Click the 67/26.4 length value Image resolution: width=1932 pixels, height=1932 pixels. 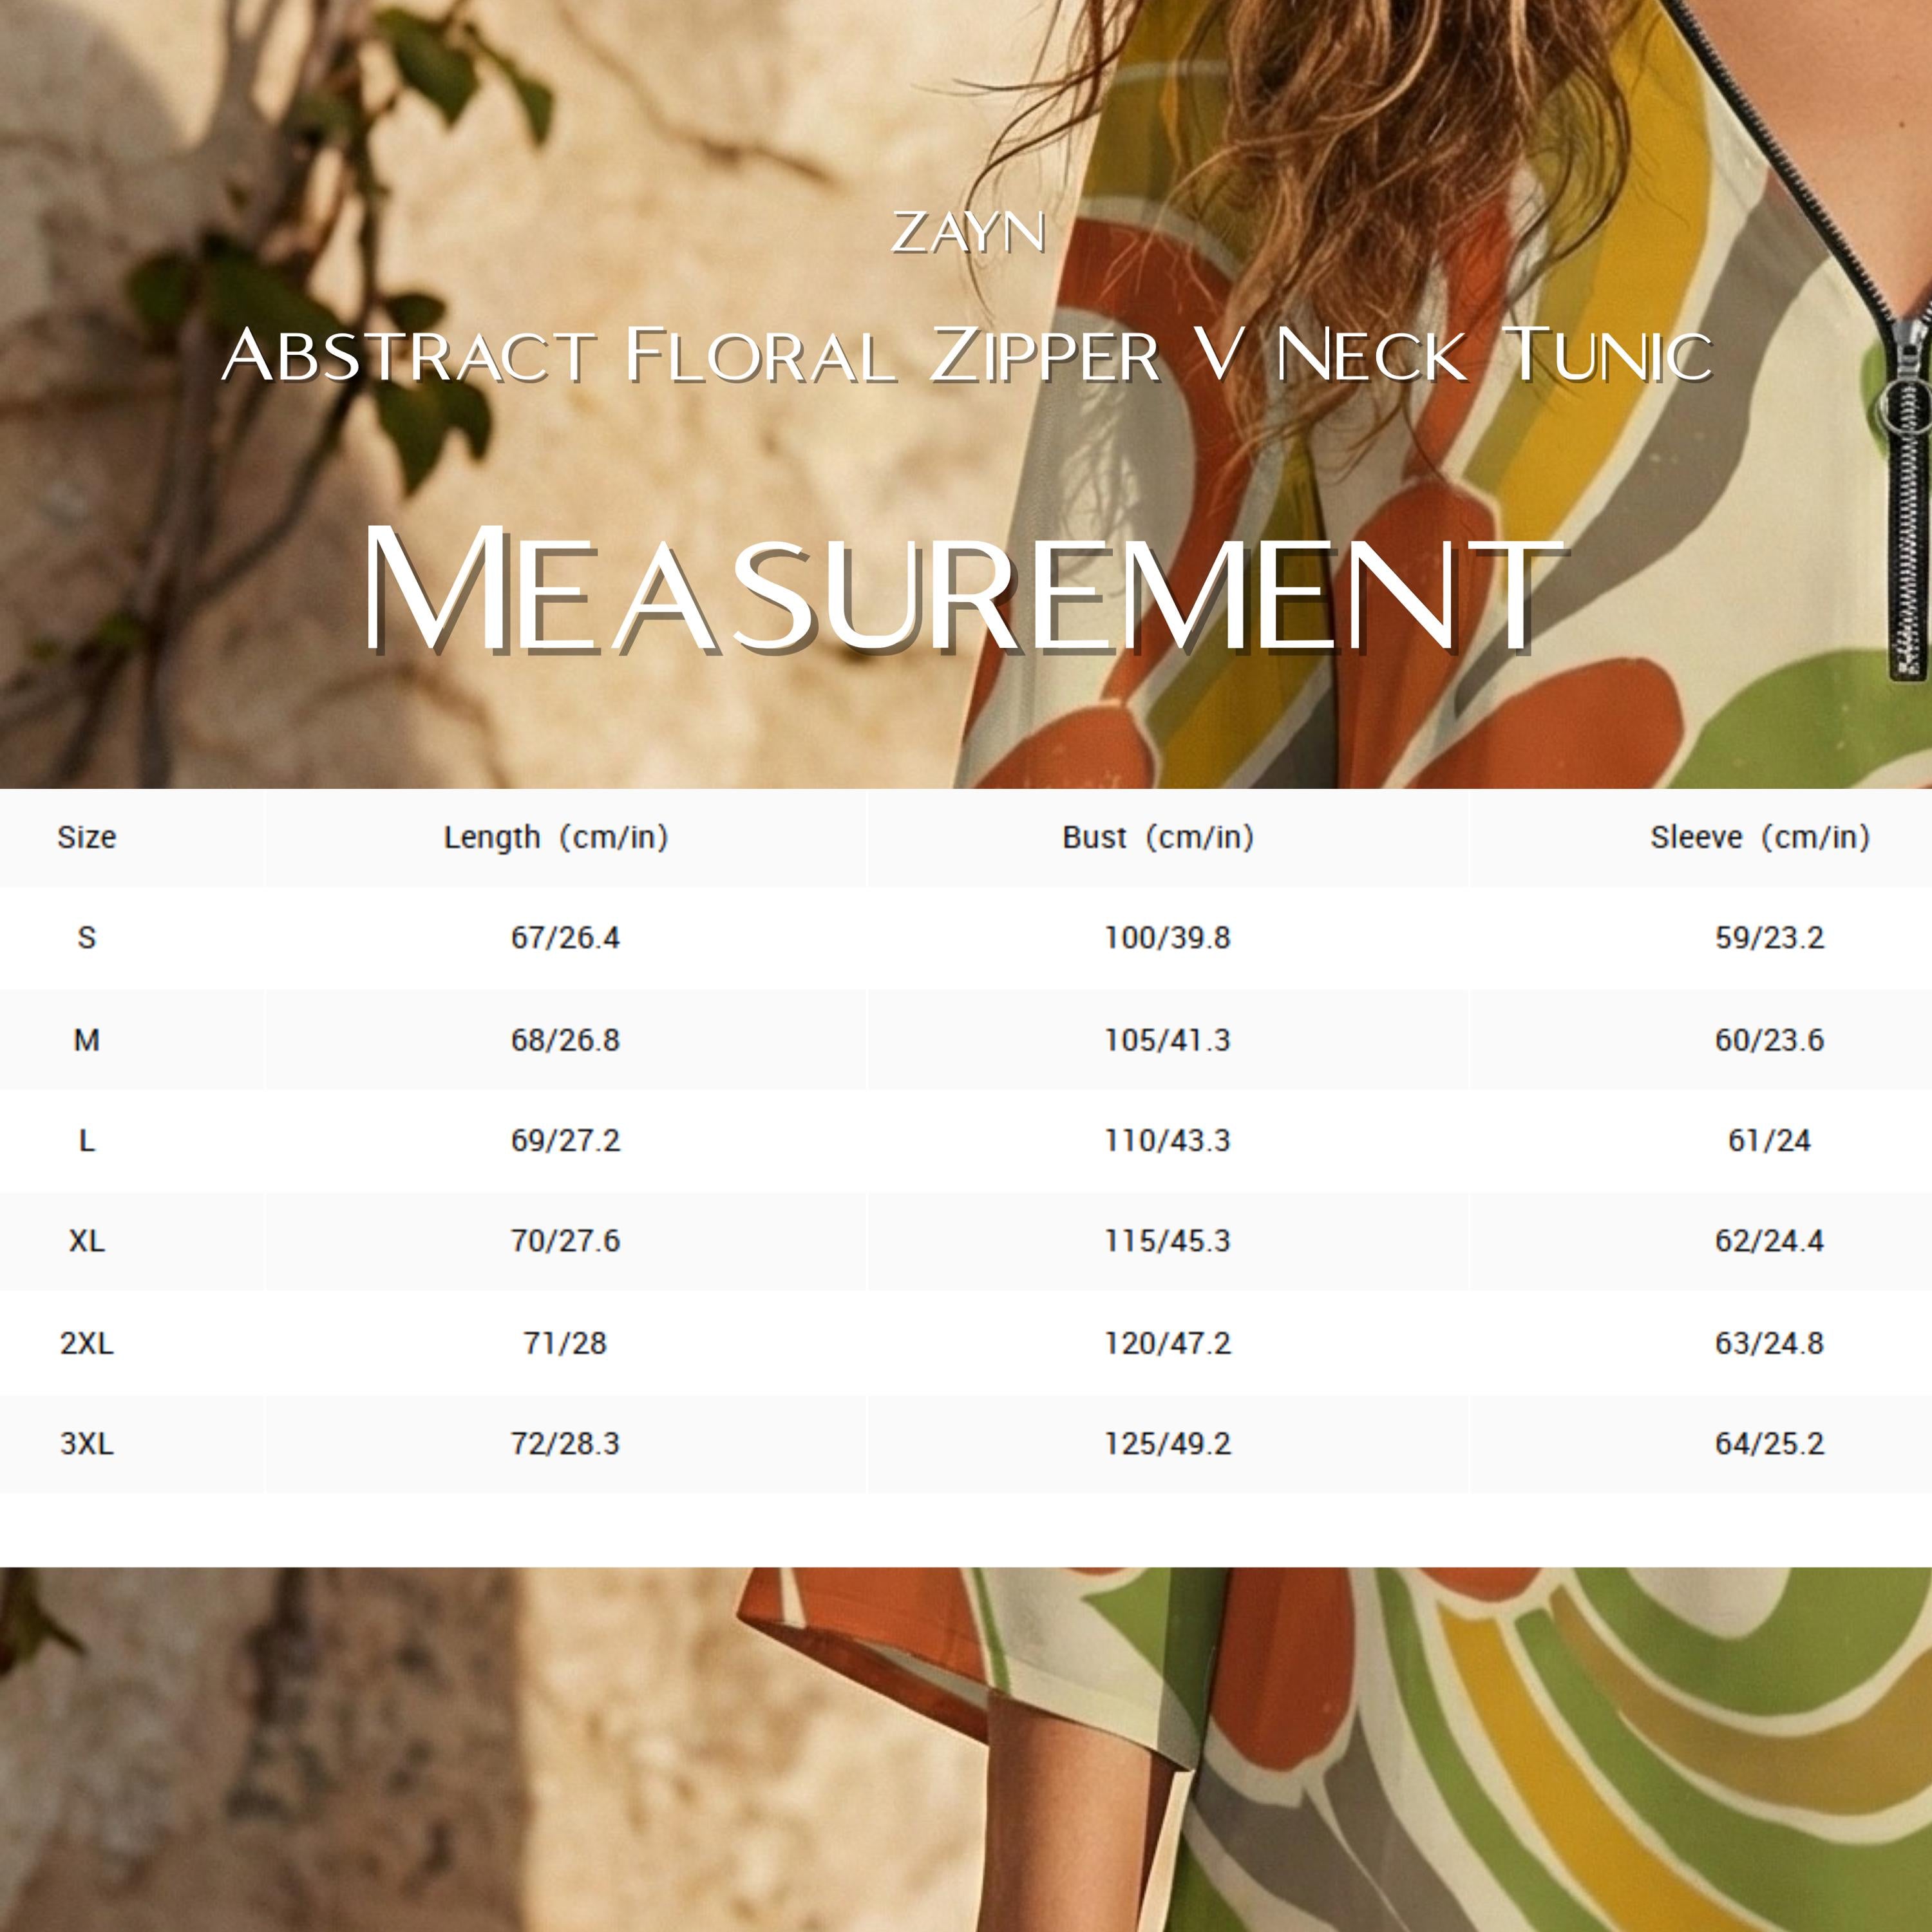[565, 938]
